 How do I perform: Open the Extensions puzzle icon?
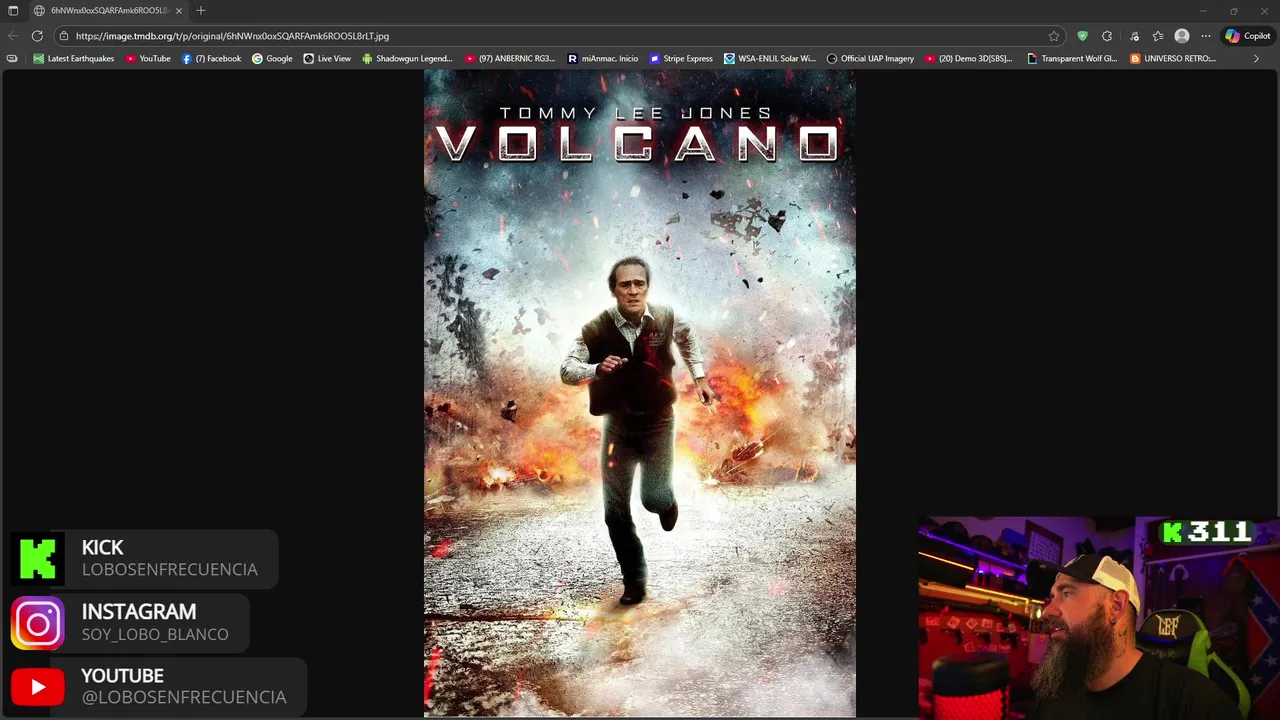click(1107, 36)
